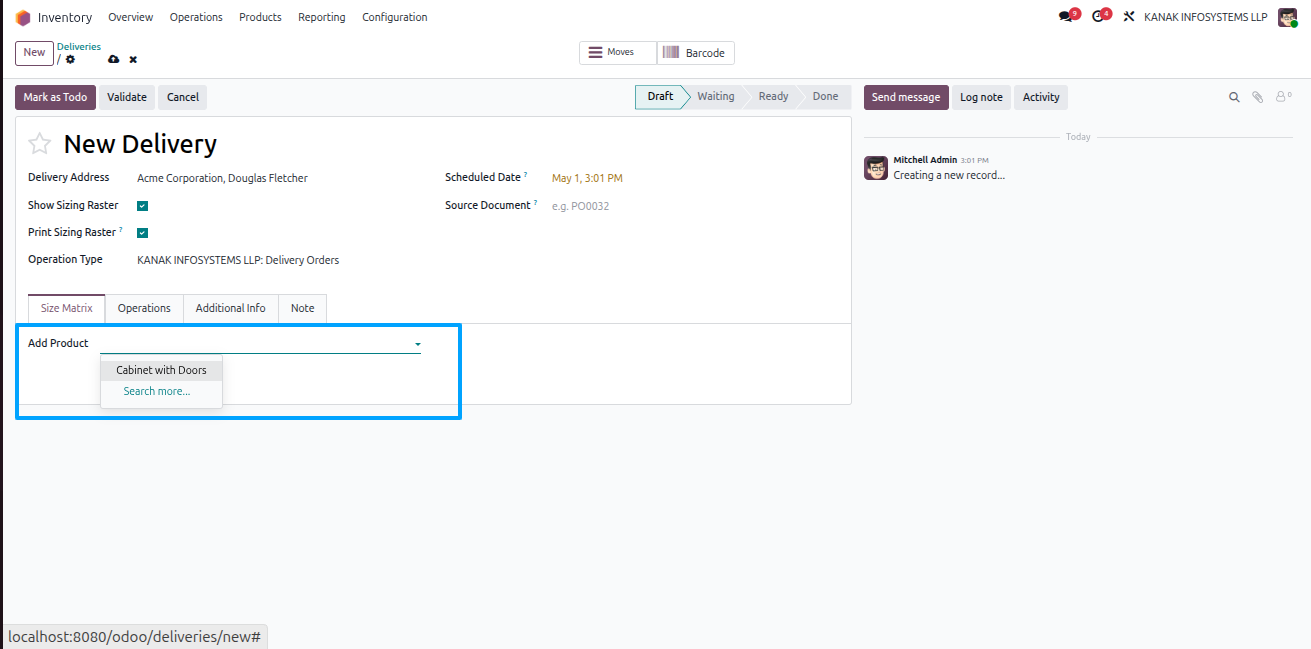1311x649 pixels.
Task: Click the Search more... link
Action: 157,391
